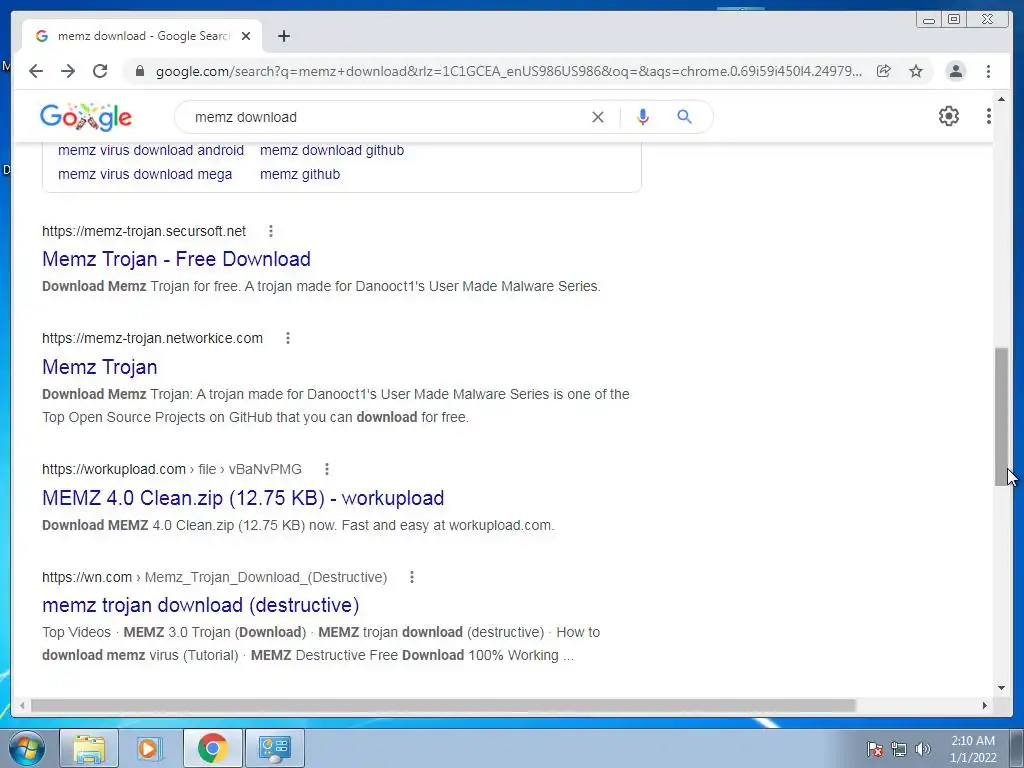Viewport: 1024px width, 768px height.
Task: Click the workupload.com breadcrumb URL
Action: click(172, 470)
